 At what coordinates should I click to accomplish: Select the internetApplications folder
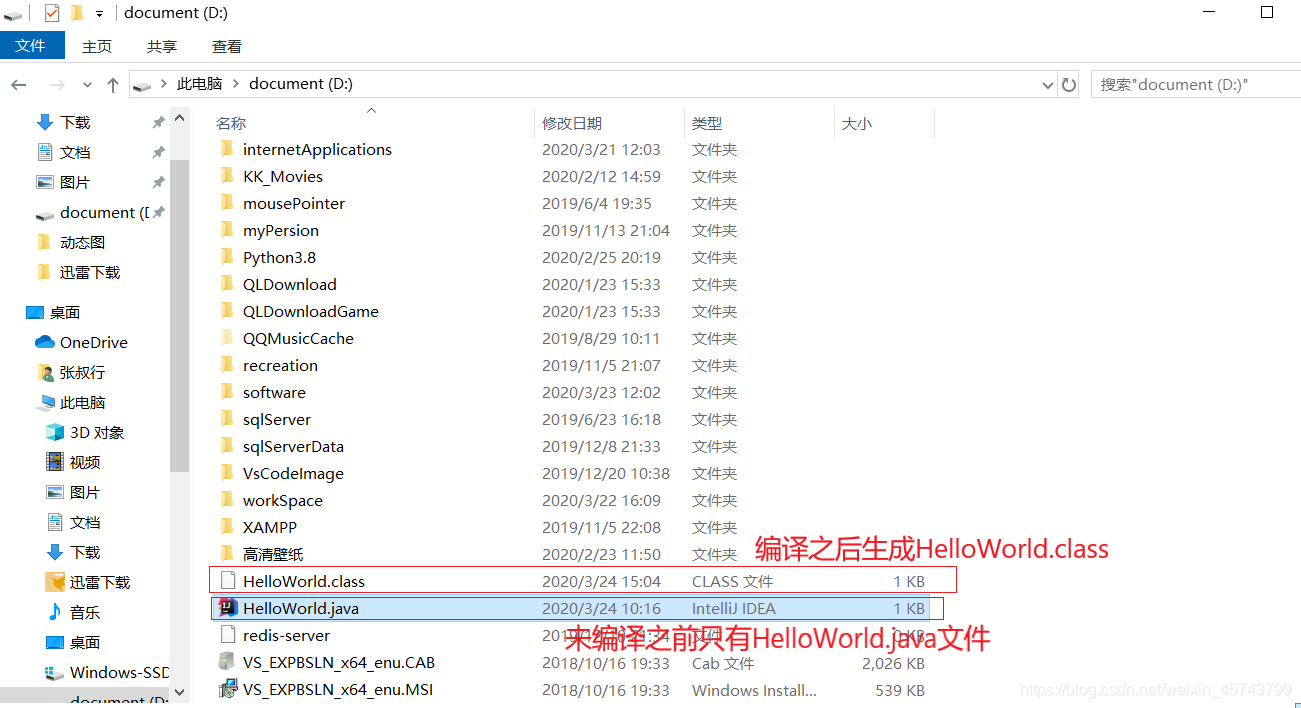coord(317,150)
